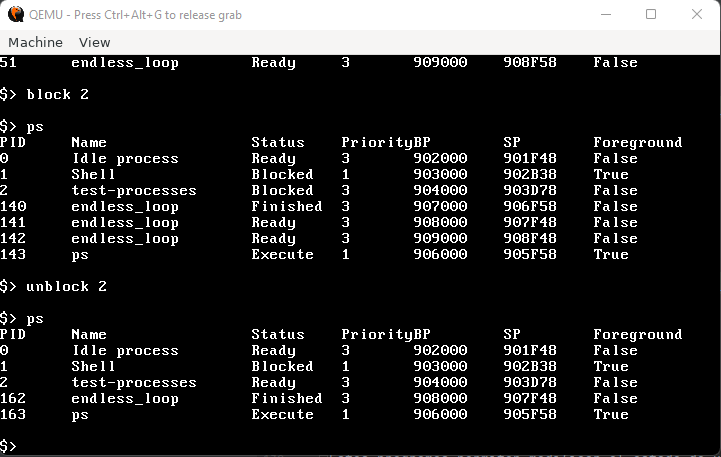Close the QEMU window
Viewport: 721px width, 457px height.
click(697, 15)
